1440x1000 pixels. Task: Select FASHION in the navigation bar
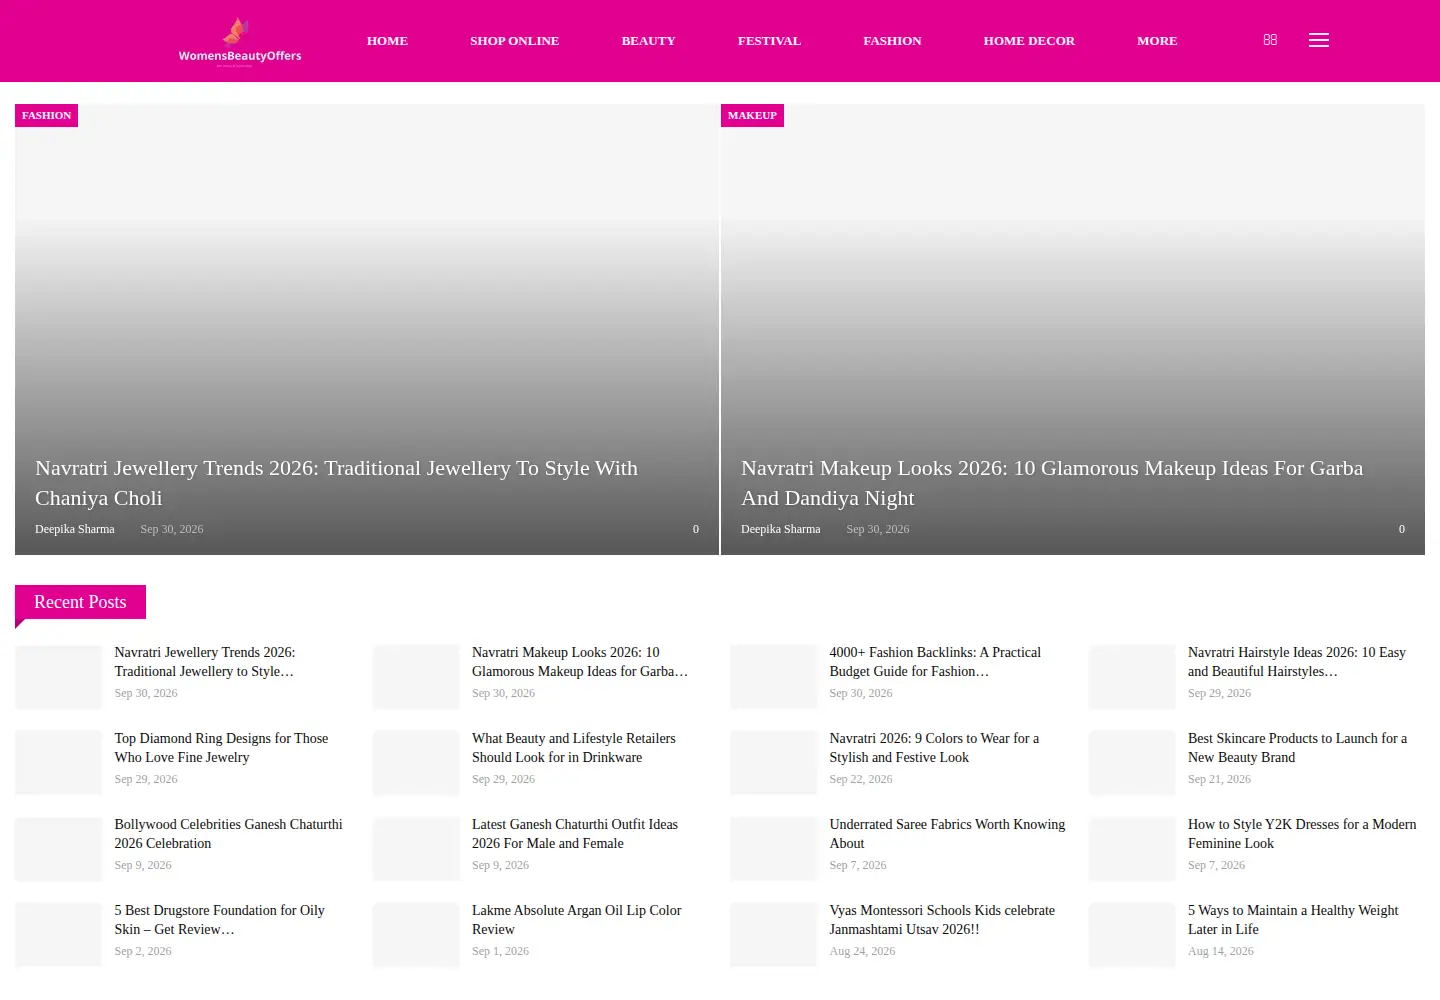[892, 41]
